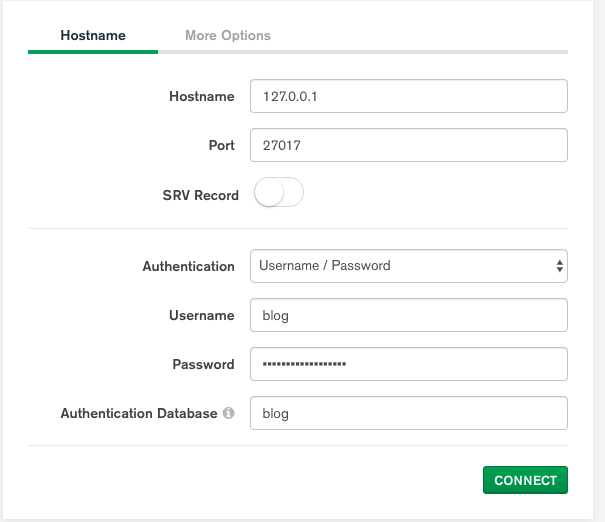This screenshot has width=605, height=522.
Task: Switch to the More Options tab
Action: [x=228, y=35]
